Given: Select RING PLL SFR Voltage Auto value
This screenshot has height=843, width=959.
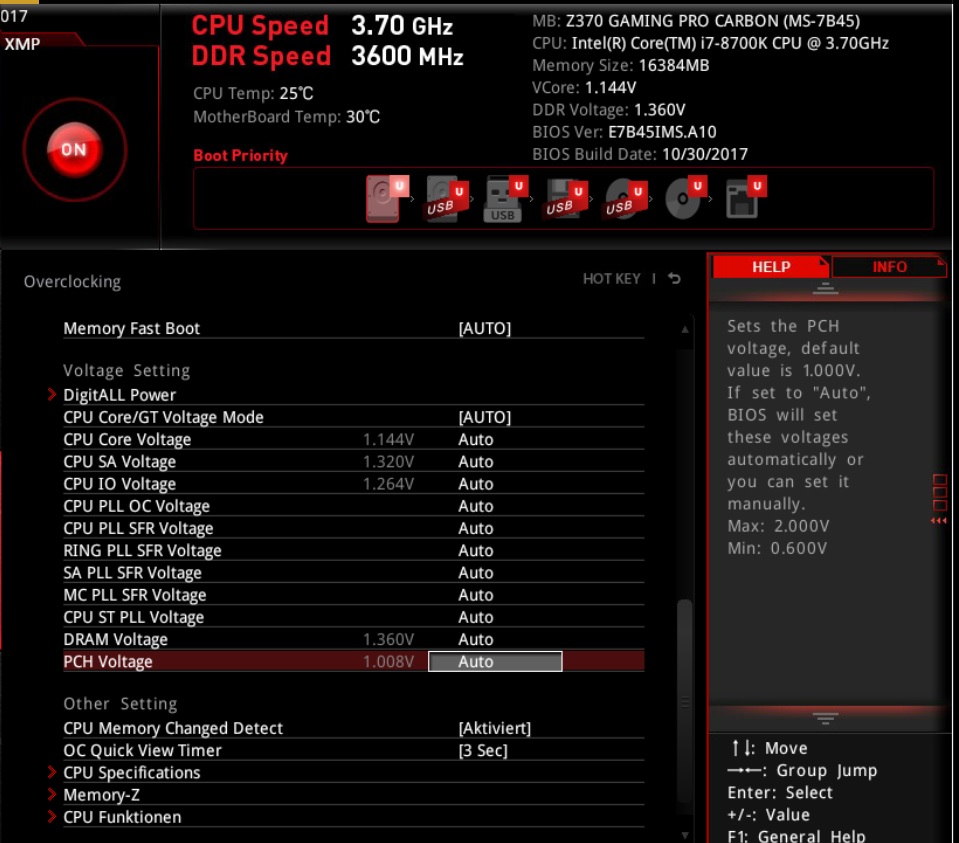Looking at the screenshot, I should tap(476, 551).
